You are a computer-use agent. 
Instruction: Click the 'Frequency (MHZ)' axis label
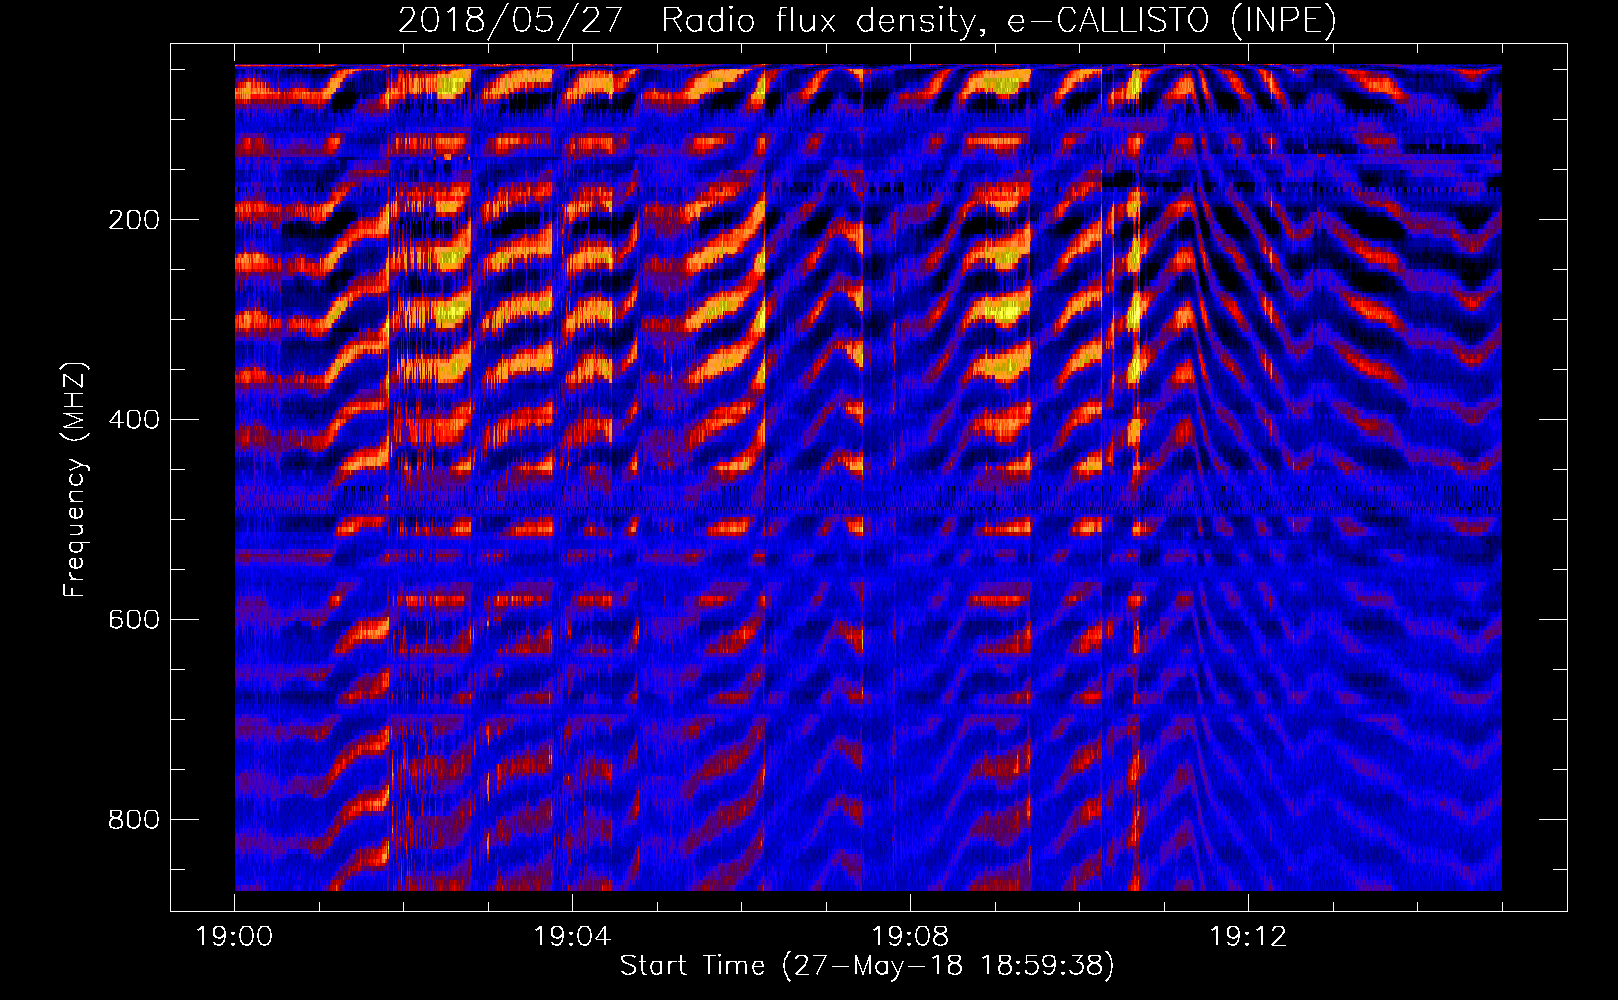[x=75, y=480]
